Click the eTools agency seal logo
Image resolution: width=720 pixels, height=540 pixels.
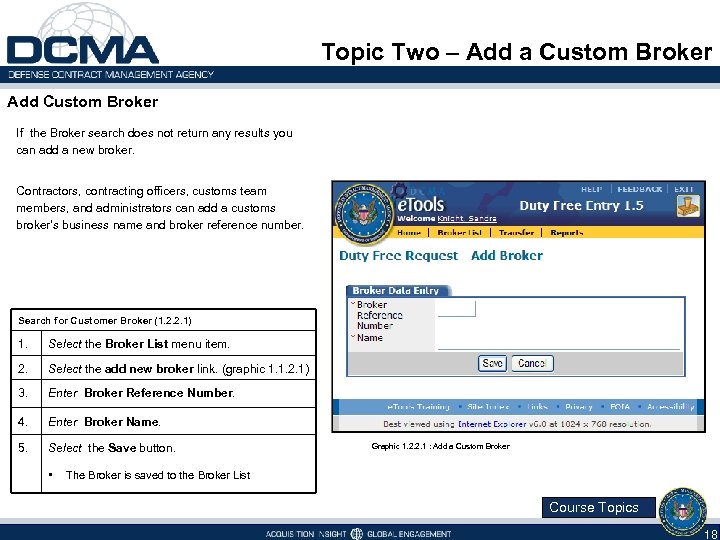[x=366, y=214]
